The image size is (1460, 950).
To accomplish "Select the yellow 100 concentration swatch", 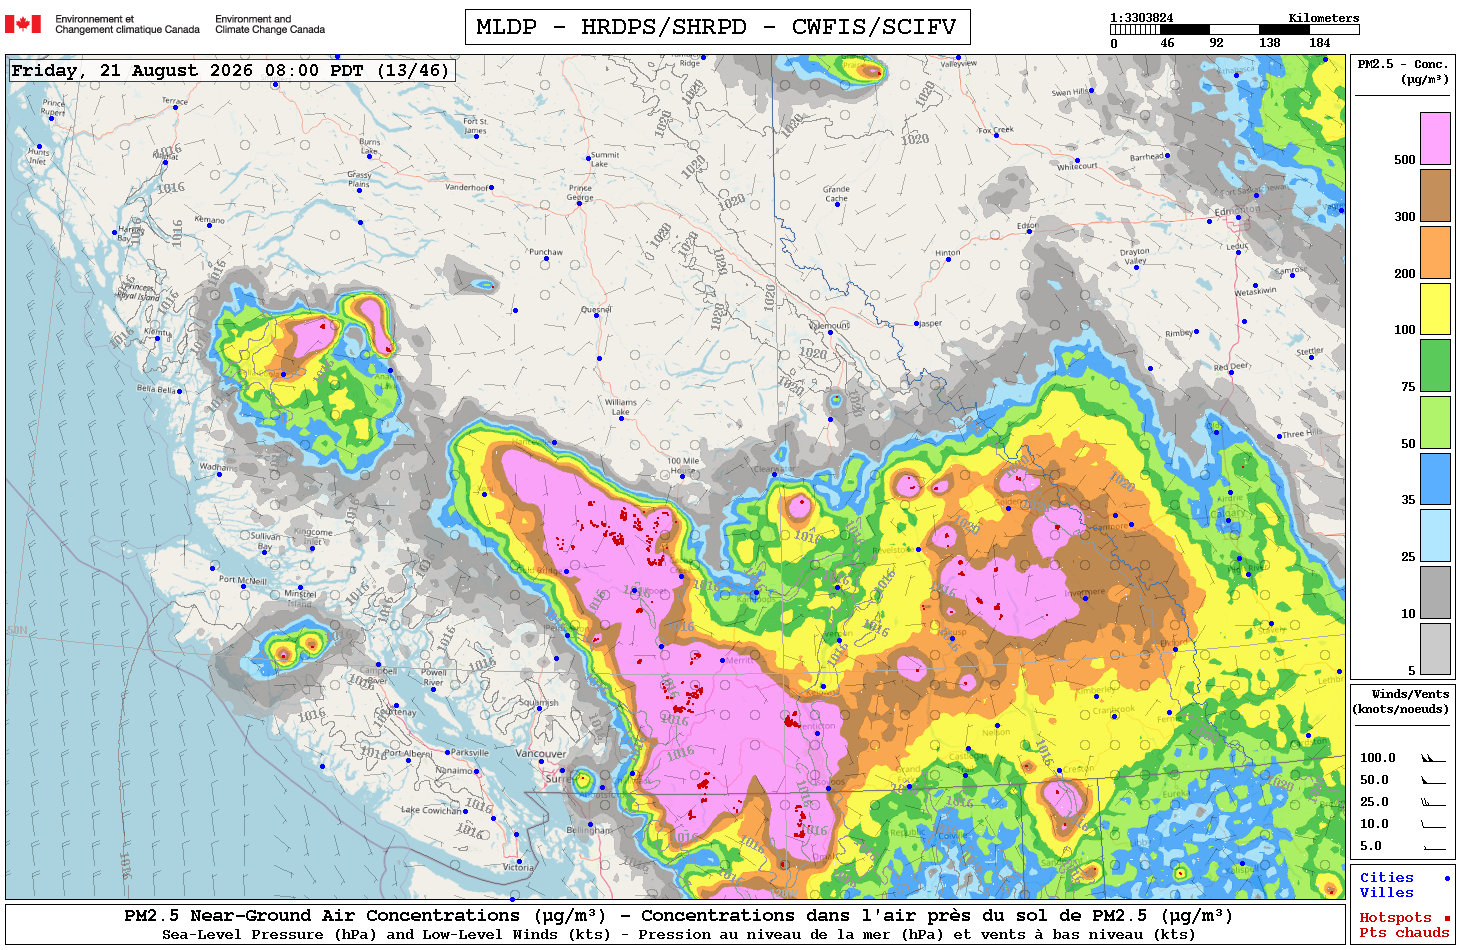I will pos(1435,309).
